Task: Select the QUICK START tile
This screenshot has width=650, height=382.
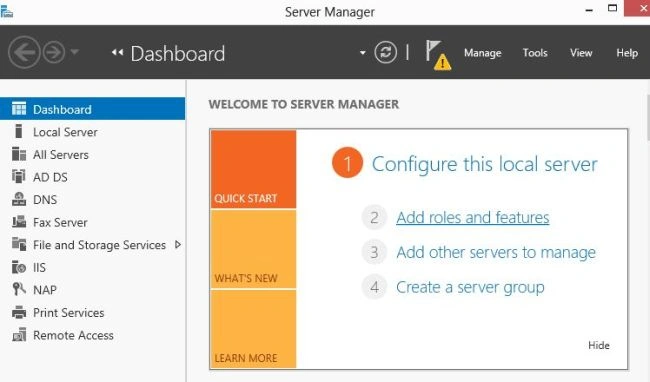Action: pos(253,169)
